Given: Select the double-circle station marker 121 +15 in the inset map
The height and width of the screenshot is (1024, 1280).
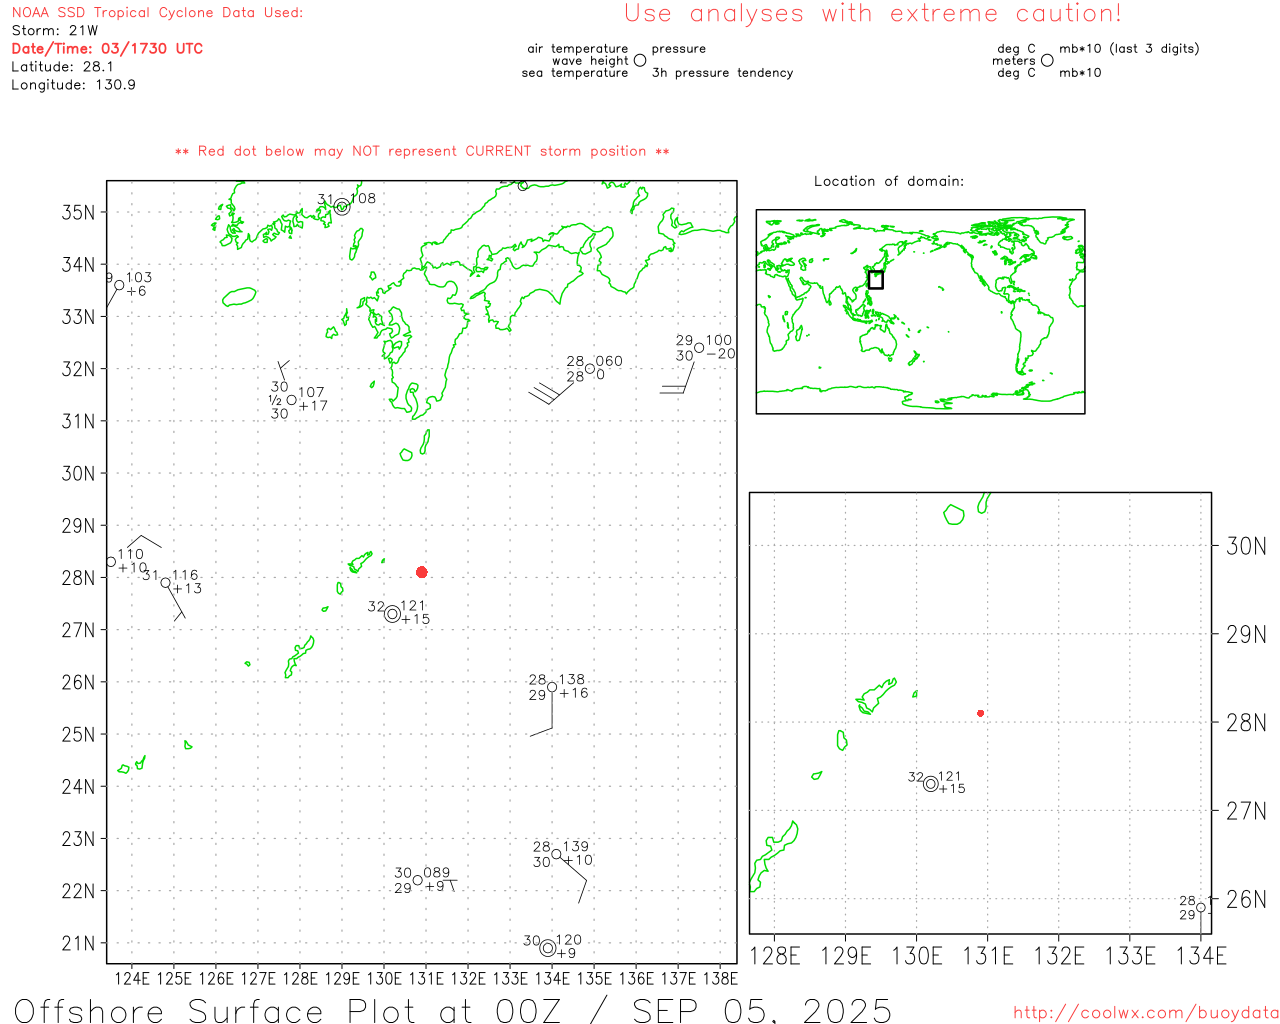Looking at the screenshot, I should coord(931,784).
